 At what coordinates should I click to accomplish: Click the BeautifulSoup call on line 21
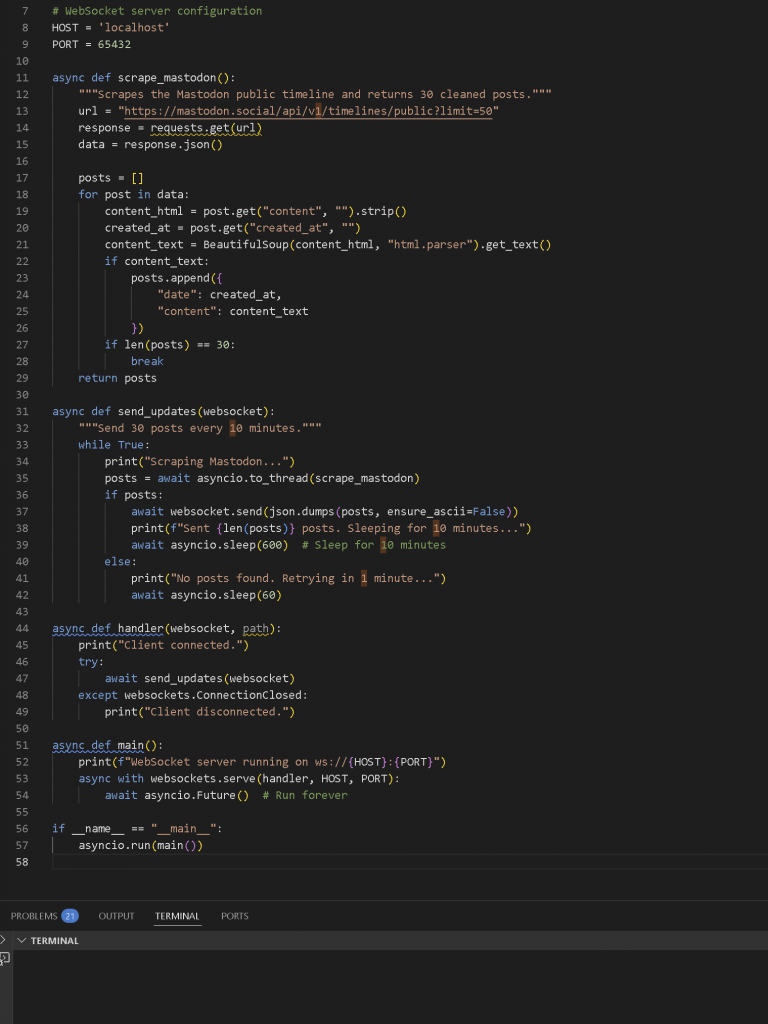click(377, 244)
